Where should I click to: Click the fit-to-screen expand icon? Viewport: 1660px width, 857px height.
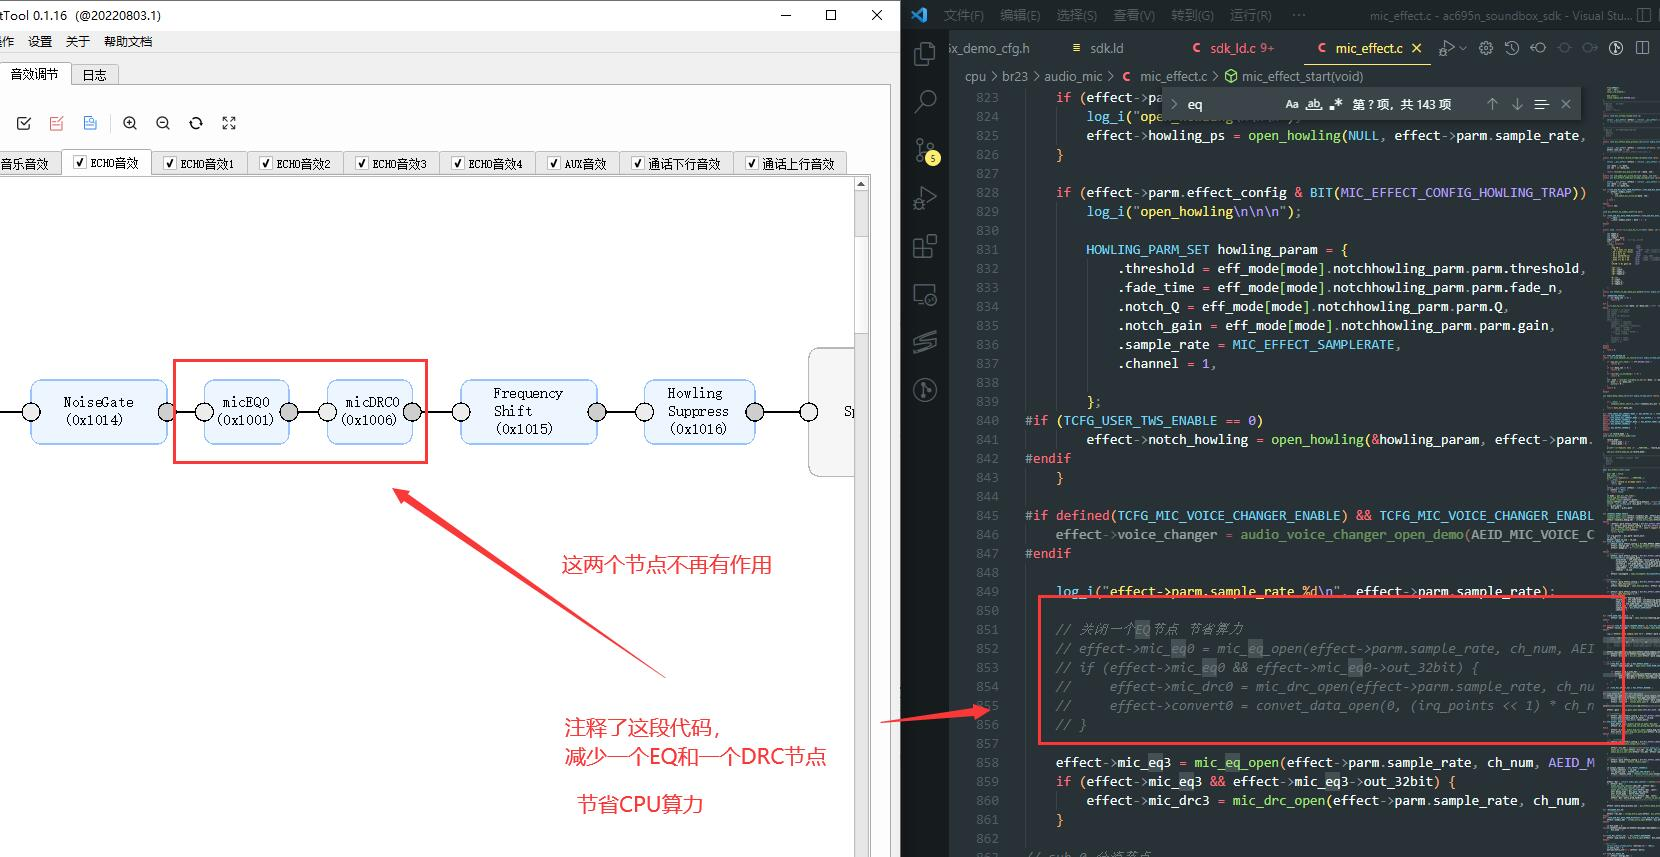click(229, 123)
